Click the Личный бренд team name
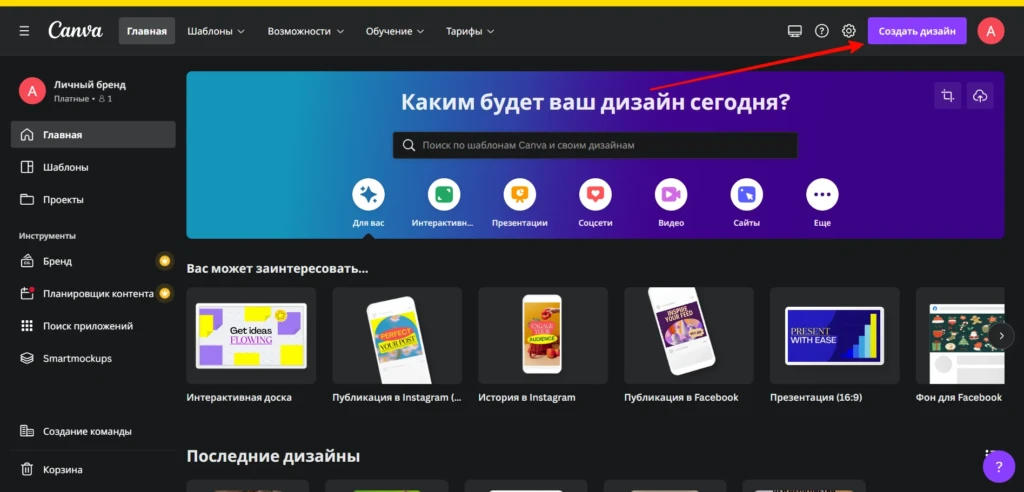This screenshot has height=492, width=1024. (90, 85)
